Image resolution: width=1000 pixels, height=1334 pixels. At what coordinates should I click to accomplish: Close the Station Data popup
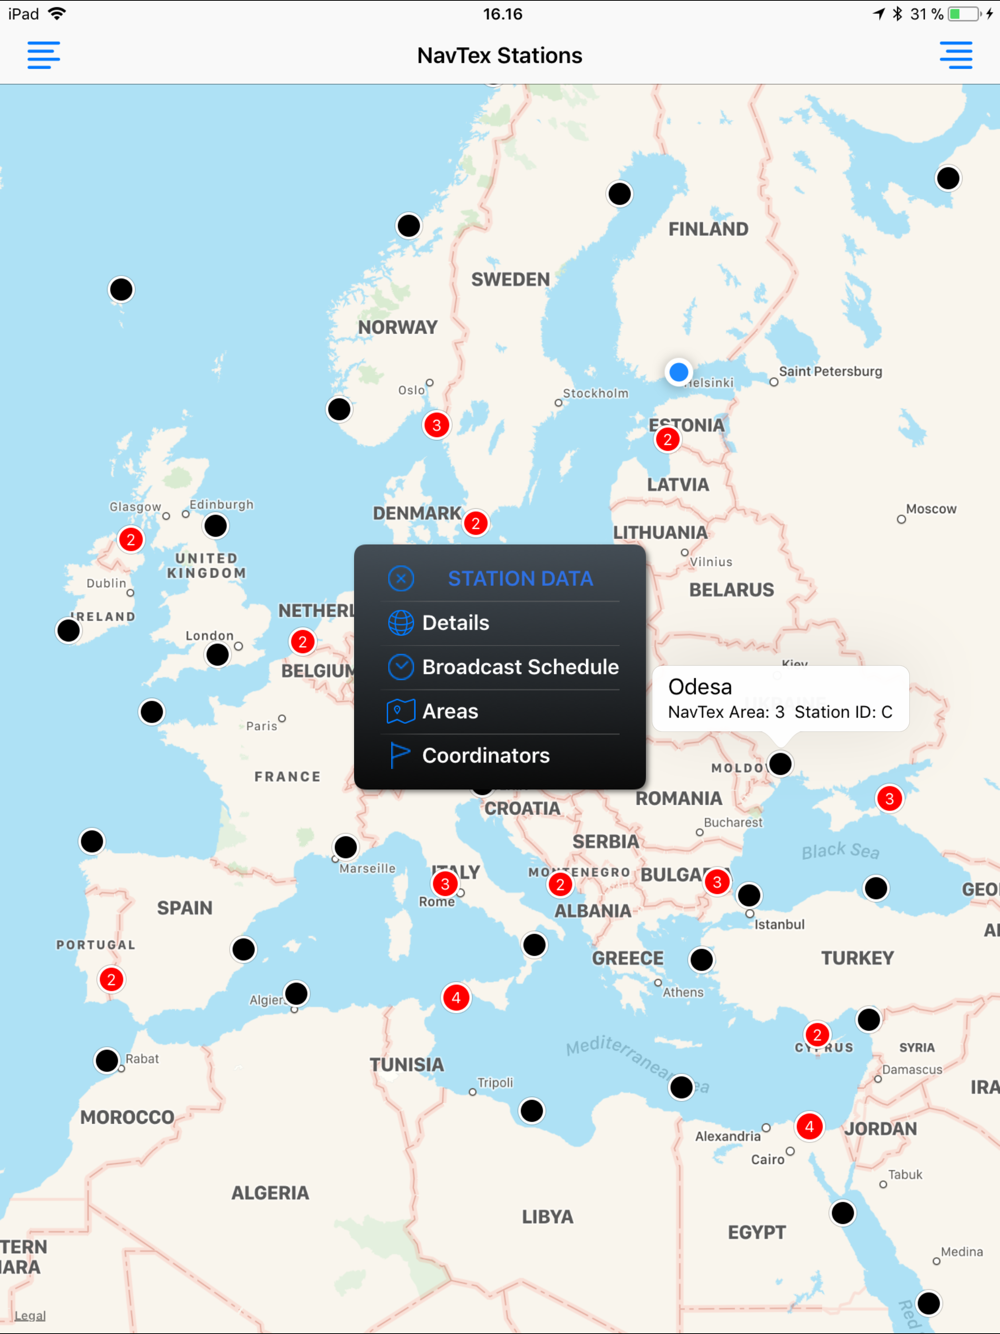coord(401,578)
